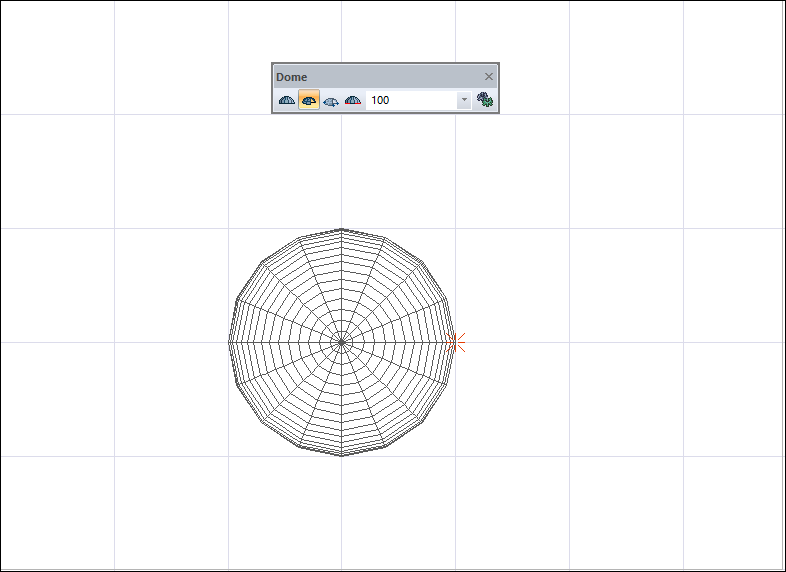This screenshot has width=786, height=572.
Task: Click the orange snap marker on dome's right edge
Action: click(x=455, y=342)
